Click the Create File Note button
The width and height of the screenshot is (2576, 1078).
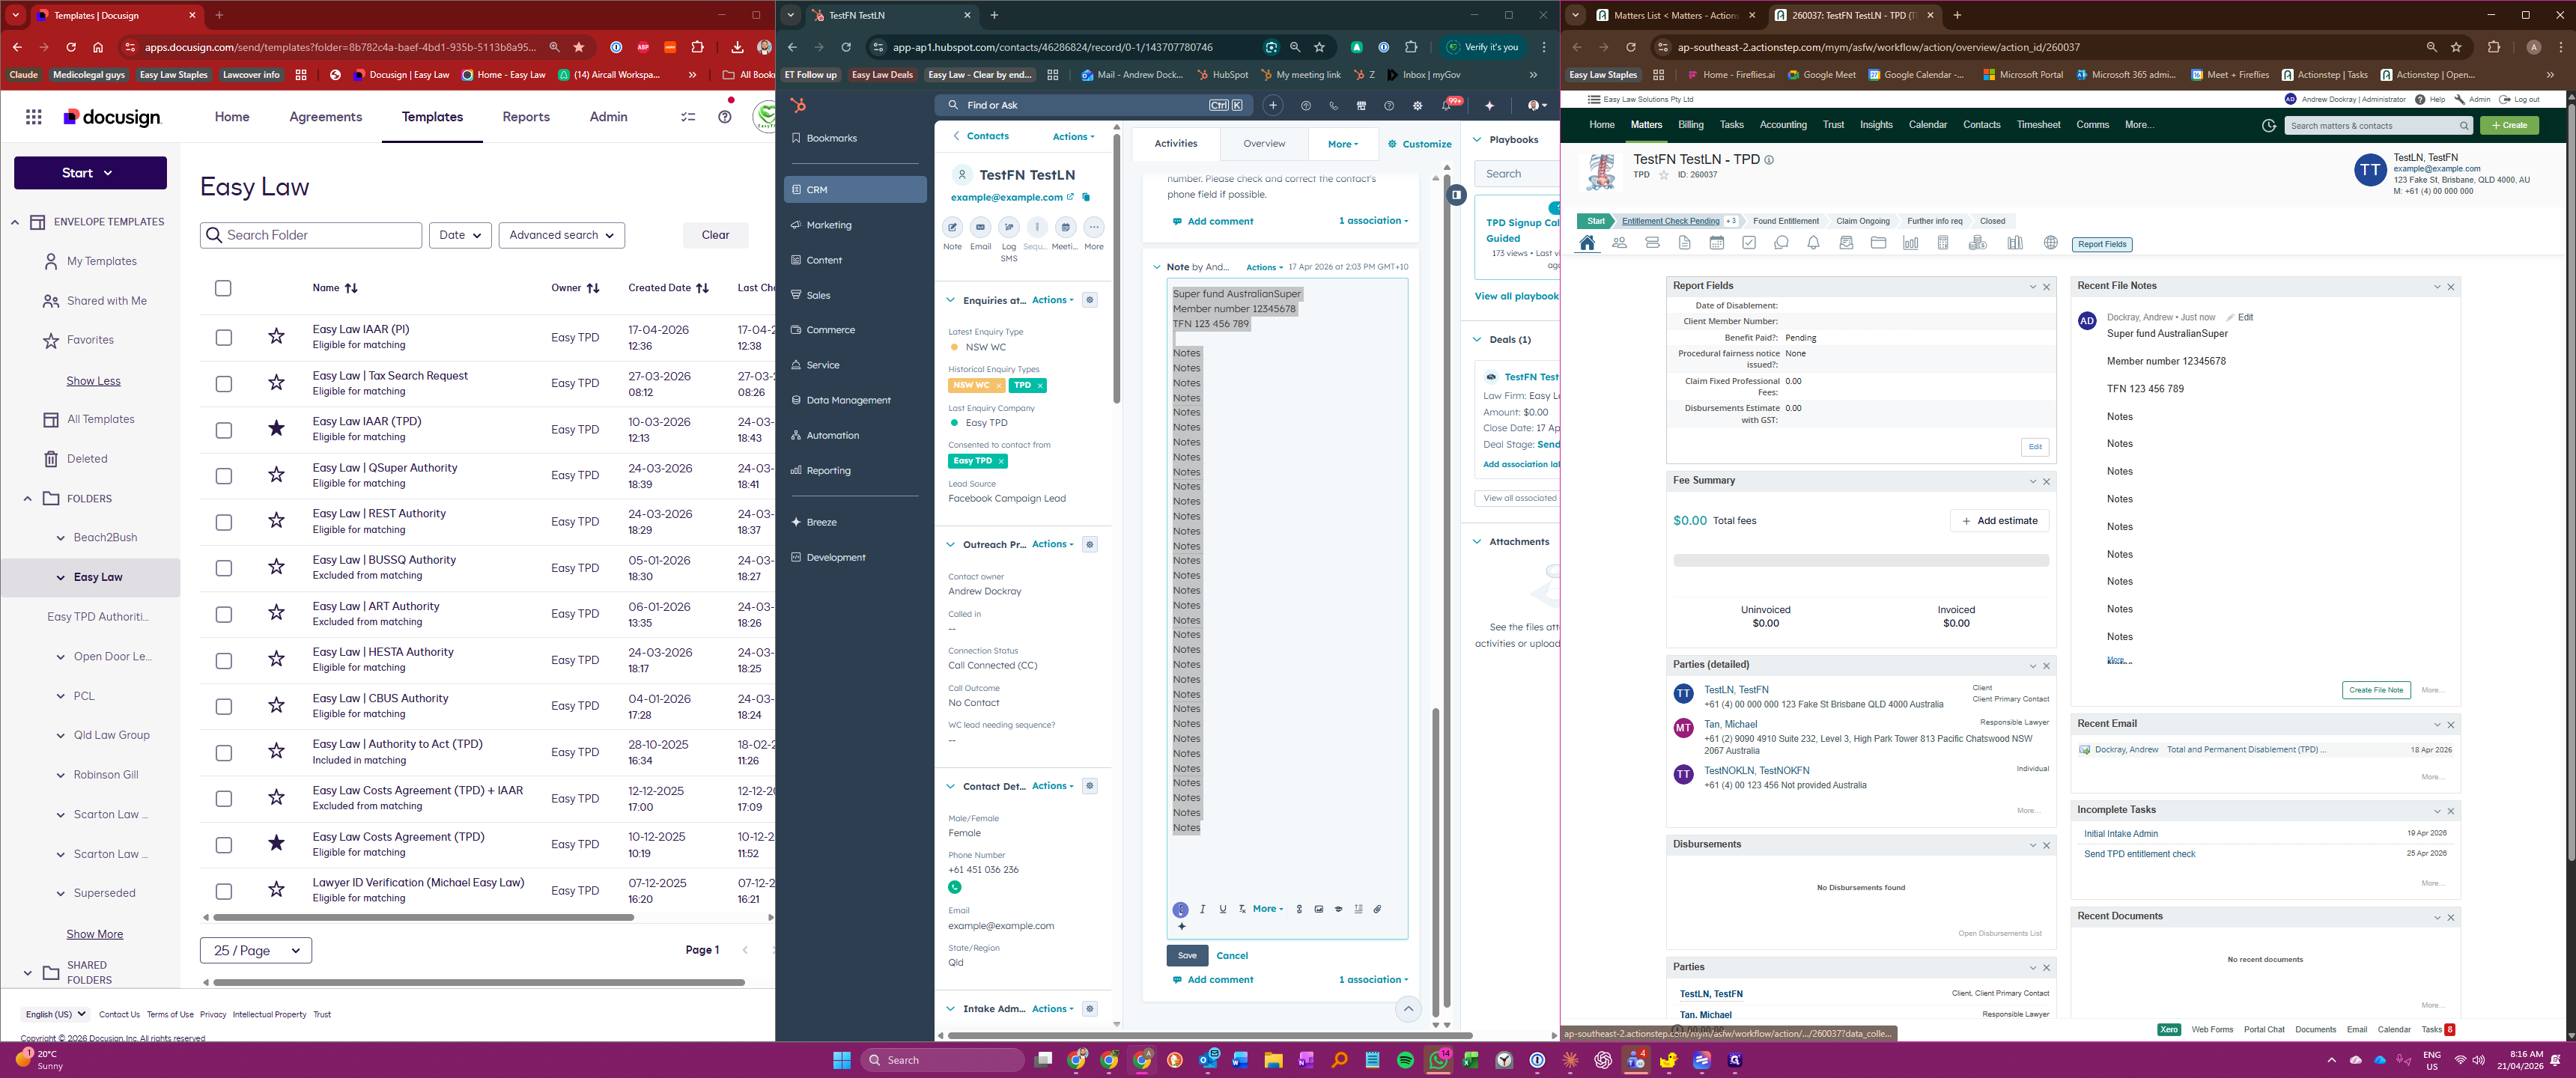pos(2375,690)
